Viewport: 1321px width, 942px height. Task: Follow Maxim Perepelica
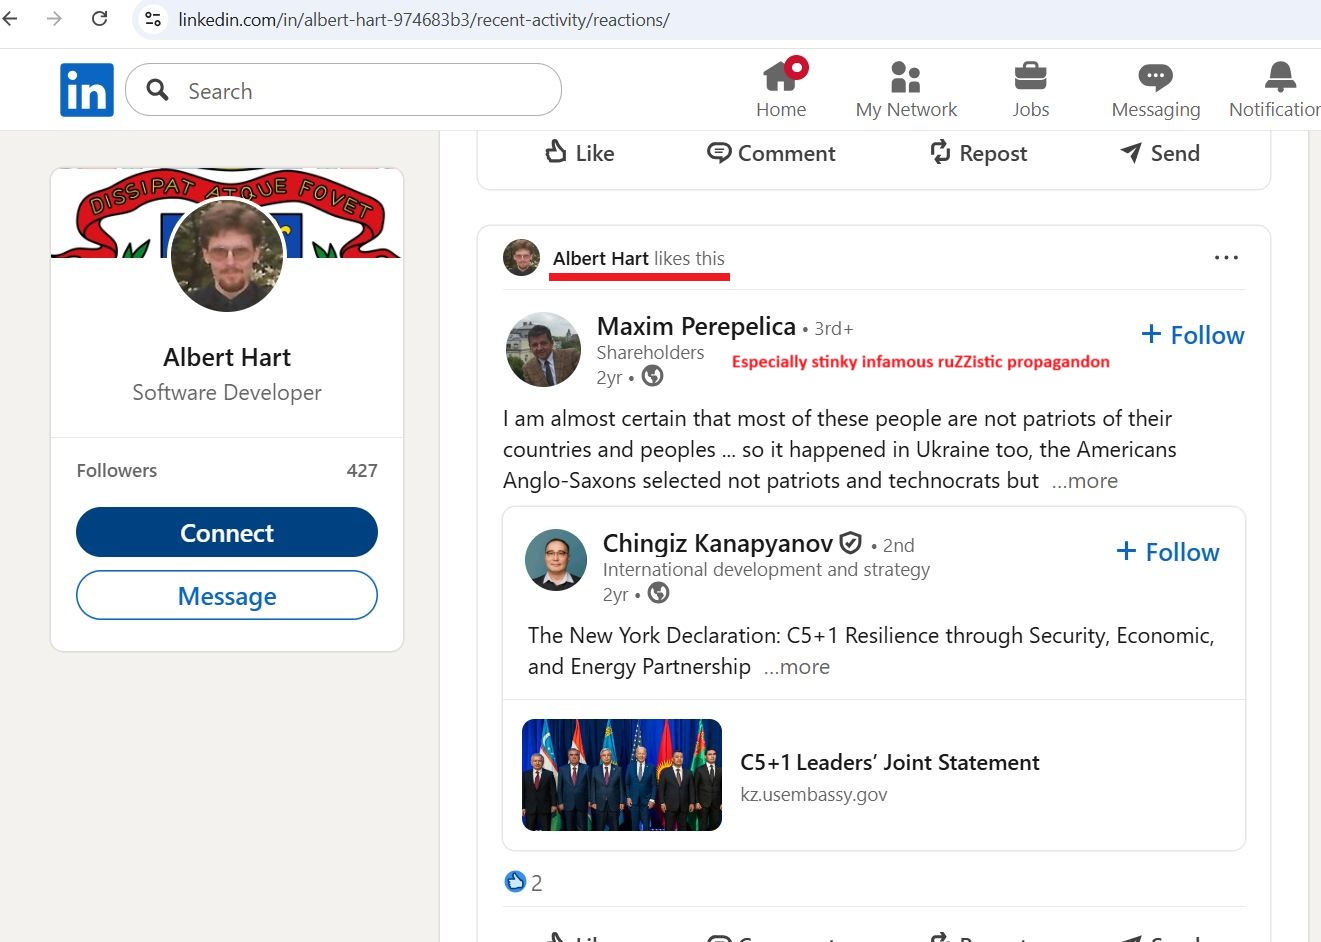[1192, 335]
